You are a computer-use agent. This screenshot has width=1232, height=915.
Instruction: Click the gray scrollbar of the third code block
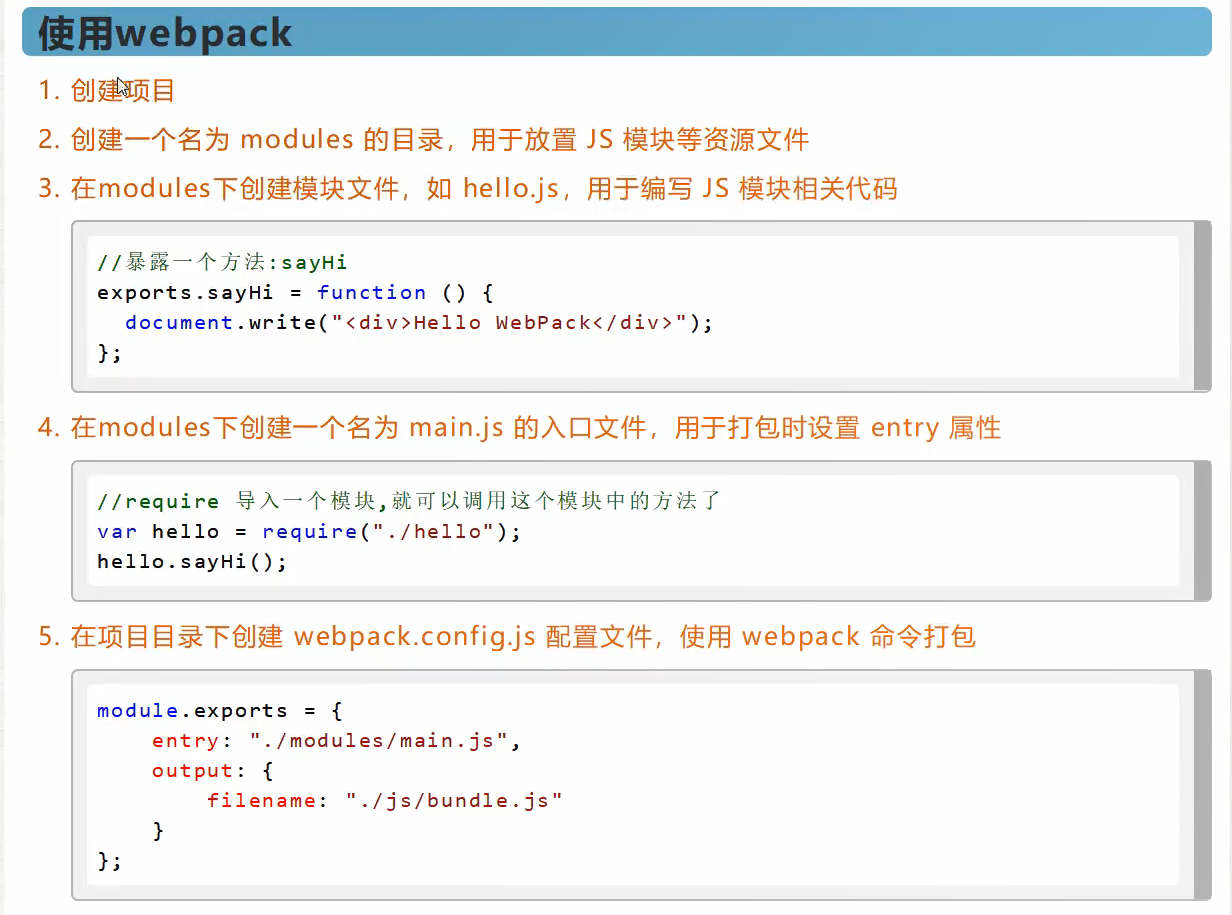pos(1202,784)
